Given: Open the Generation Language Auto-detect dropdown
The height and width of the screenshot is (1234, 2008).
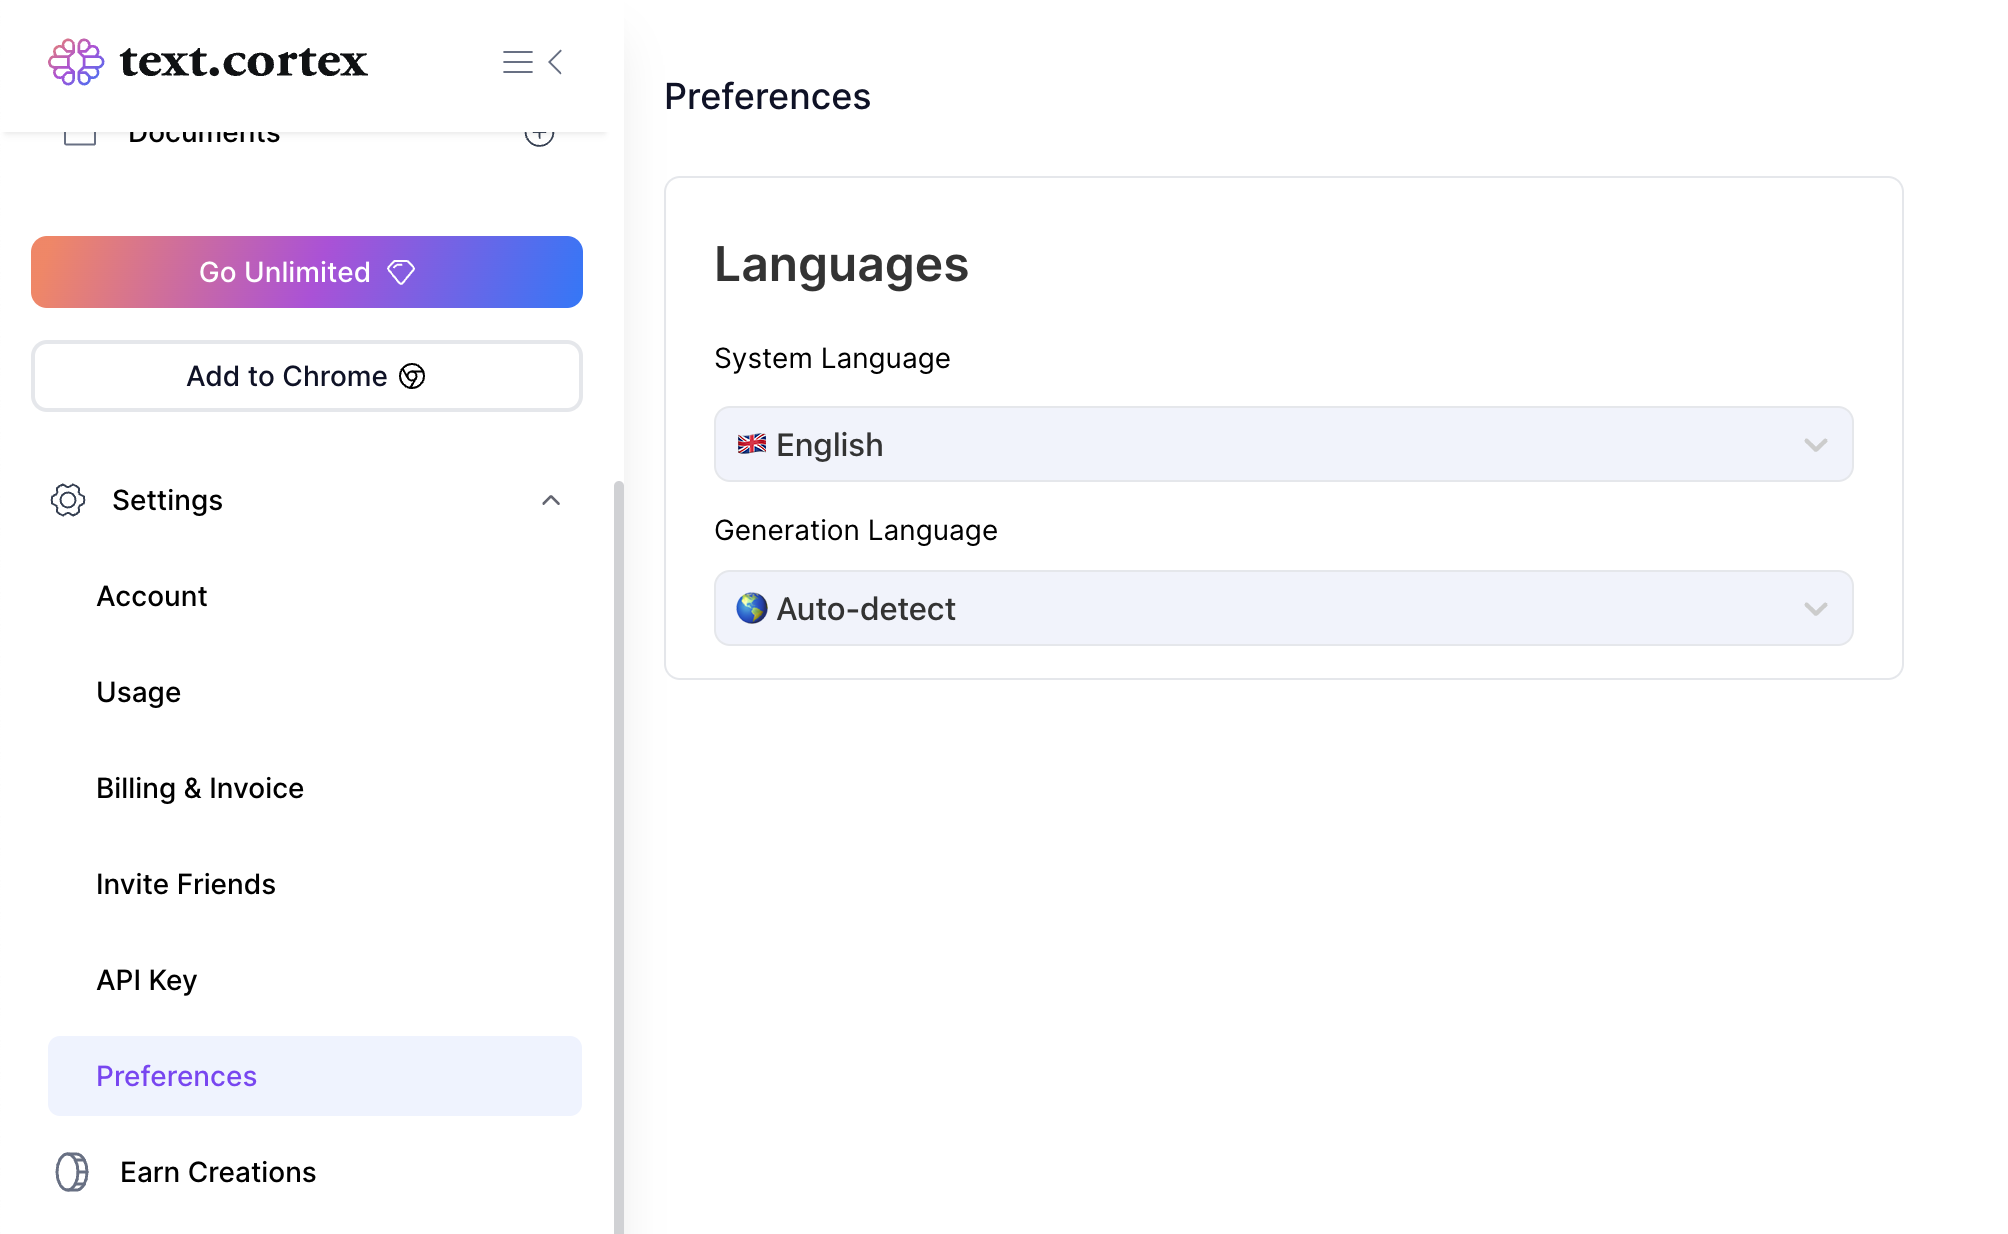Looking at the screenshot, I should click(x=1284, y=608).
